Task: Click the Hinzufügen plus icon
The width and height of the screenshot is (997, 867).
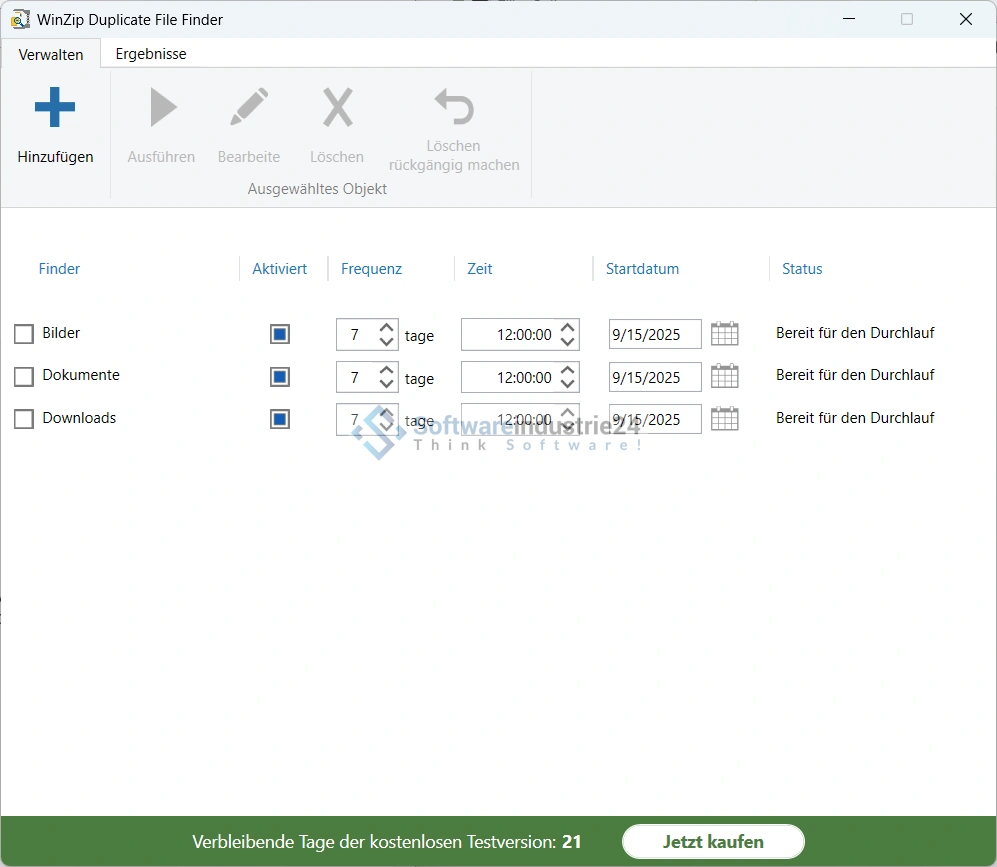Action: pyautogui.click(x=55, y=108)
